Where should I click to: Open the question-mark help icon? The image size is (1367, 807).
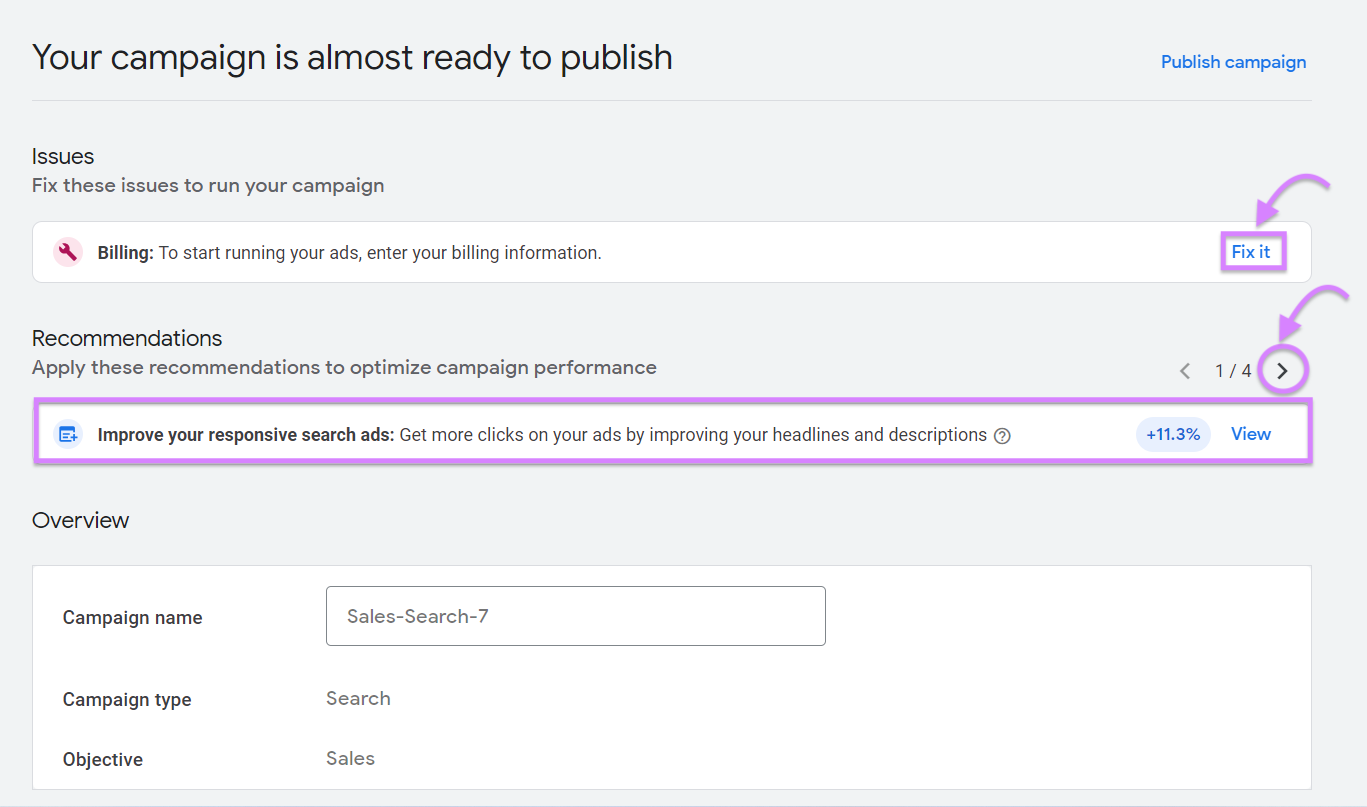[x=1002, y=435]
